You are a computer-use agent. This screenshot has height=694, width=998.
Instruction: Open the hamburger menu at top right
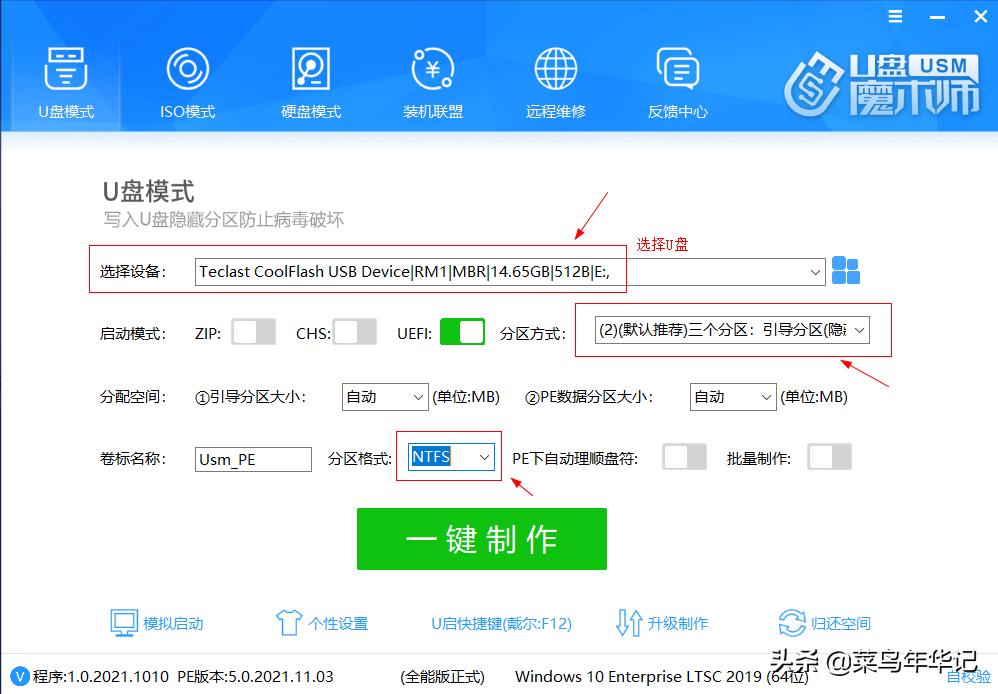(894, 16)
